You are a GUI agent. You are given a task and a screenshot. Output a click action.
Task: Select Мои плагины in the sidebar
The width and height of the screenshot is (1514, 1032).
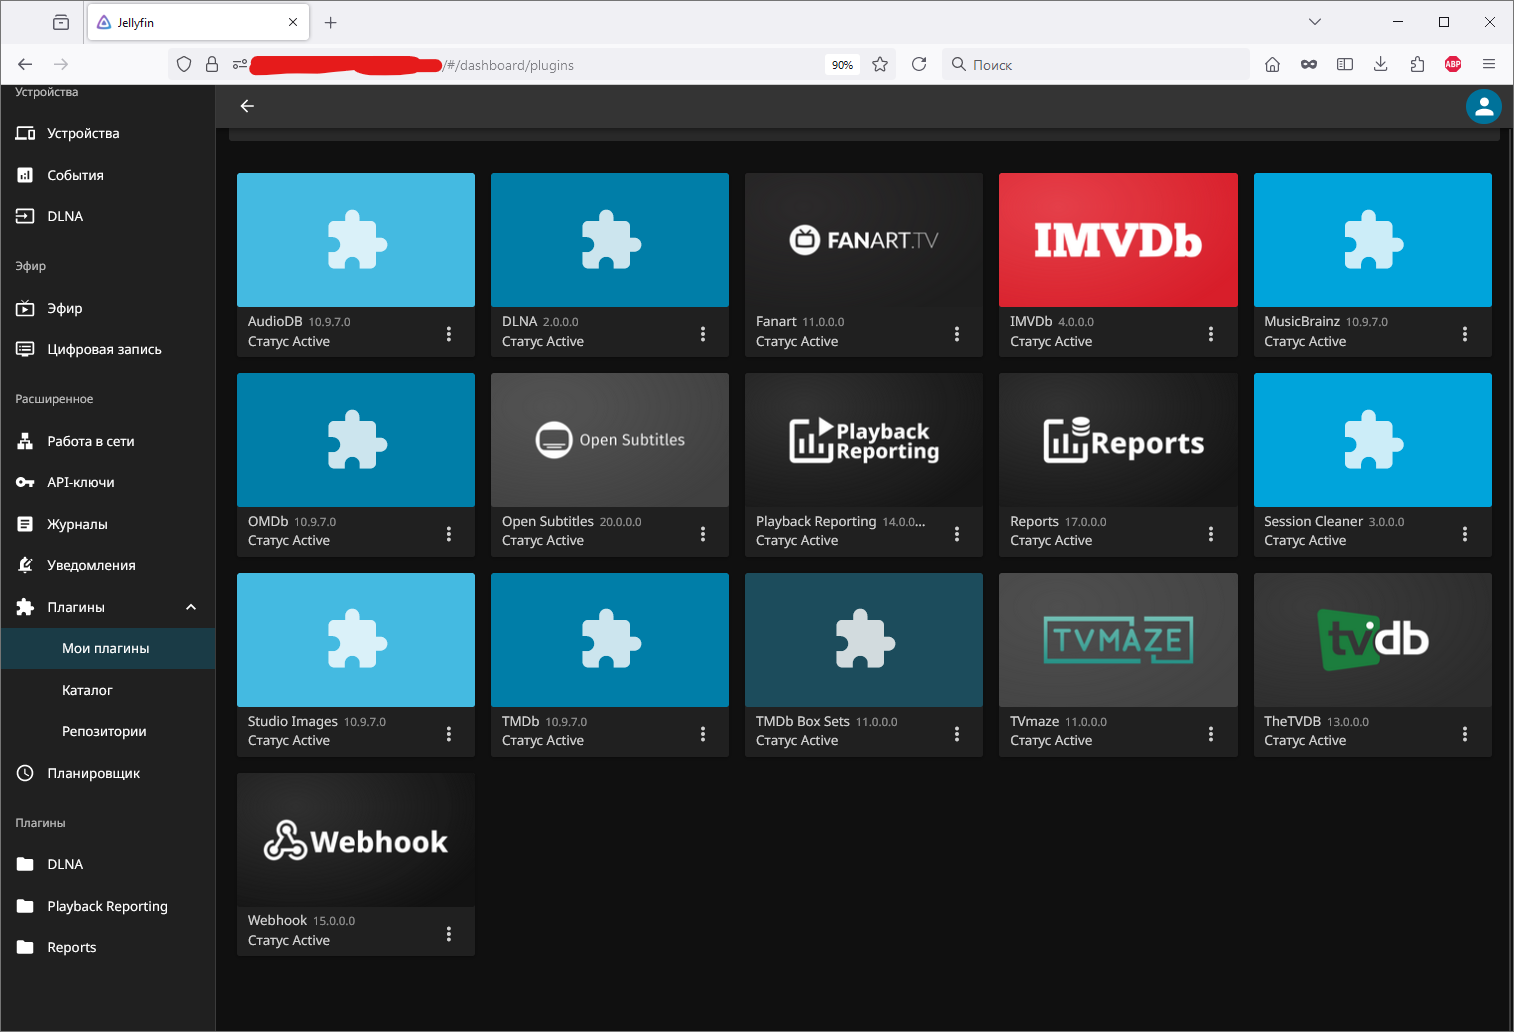108,648
